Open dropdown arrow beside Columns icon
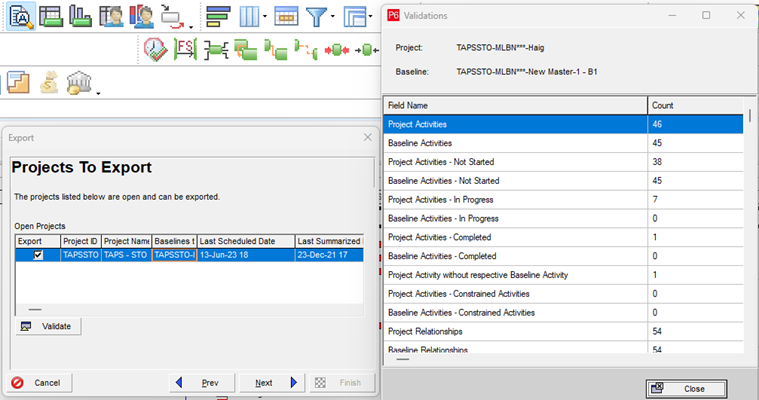The image size is (759, 400). coord(264,18)
